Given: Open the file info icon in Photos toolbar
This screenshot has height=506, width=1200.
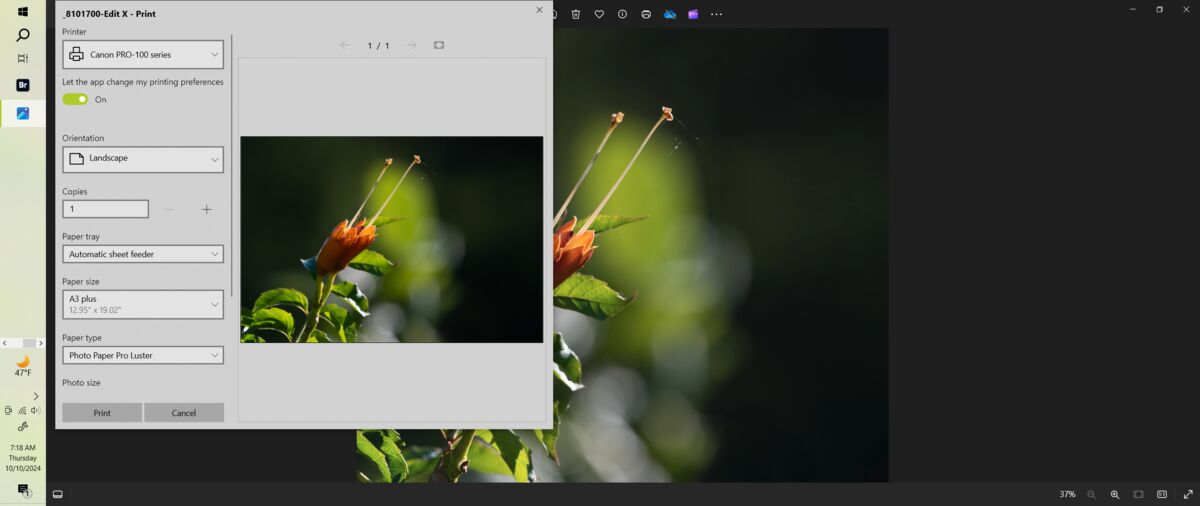Looking at the screenshot, I should click(622, 14).
